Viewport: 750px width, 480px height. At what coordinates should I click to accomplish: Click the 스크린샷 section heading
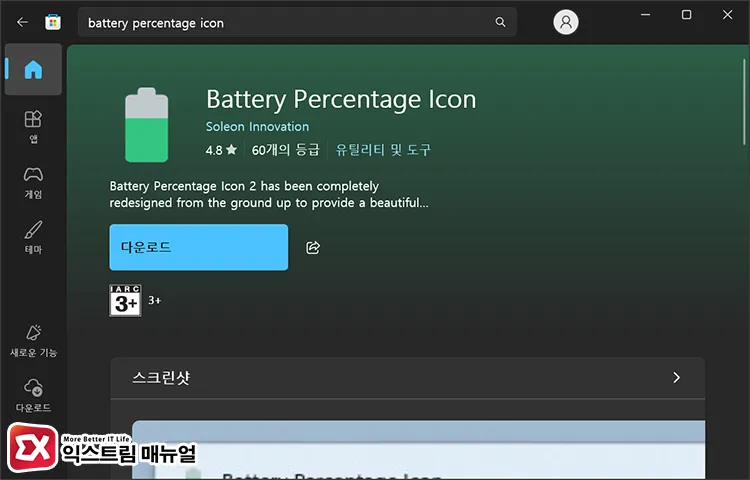(x=161, y=378)
